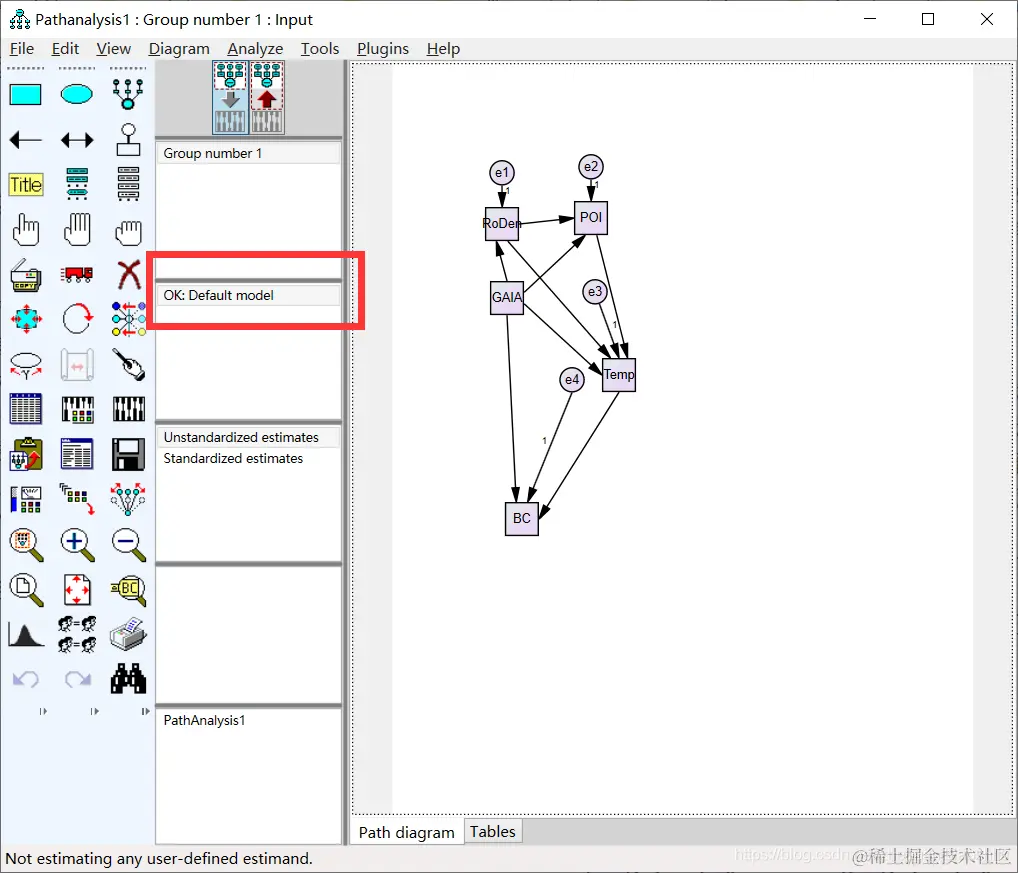Click the zoom out magnifier icon
This screenshot has height=873, width=1018.
[x=128, y=545]
